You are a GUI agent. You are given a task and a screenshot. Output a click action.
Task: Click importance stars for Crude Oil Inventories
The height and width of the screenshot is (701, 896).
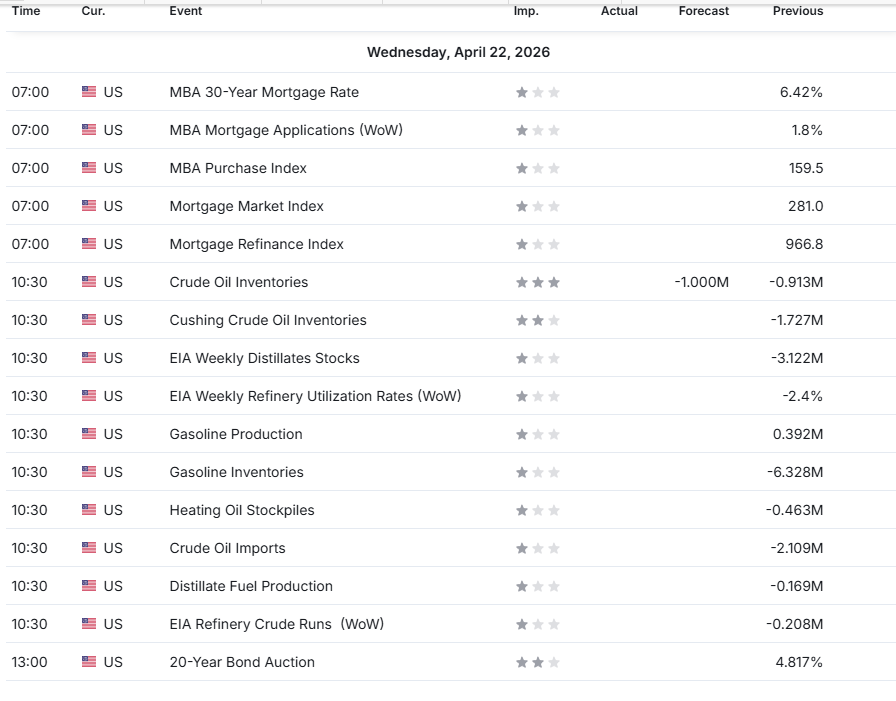[x=538, y=282]
